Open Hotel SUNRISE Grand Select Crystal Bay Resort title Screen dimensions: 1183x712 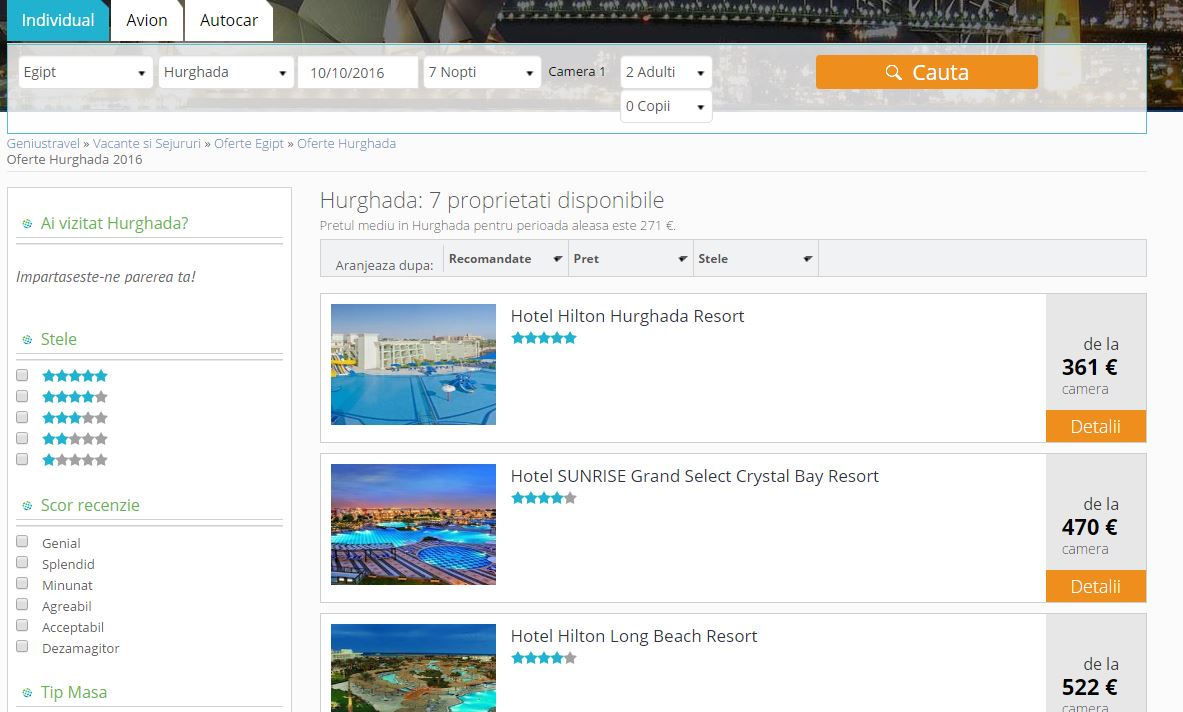click(695, 476)
